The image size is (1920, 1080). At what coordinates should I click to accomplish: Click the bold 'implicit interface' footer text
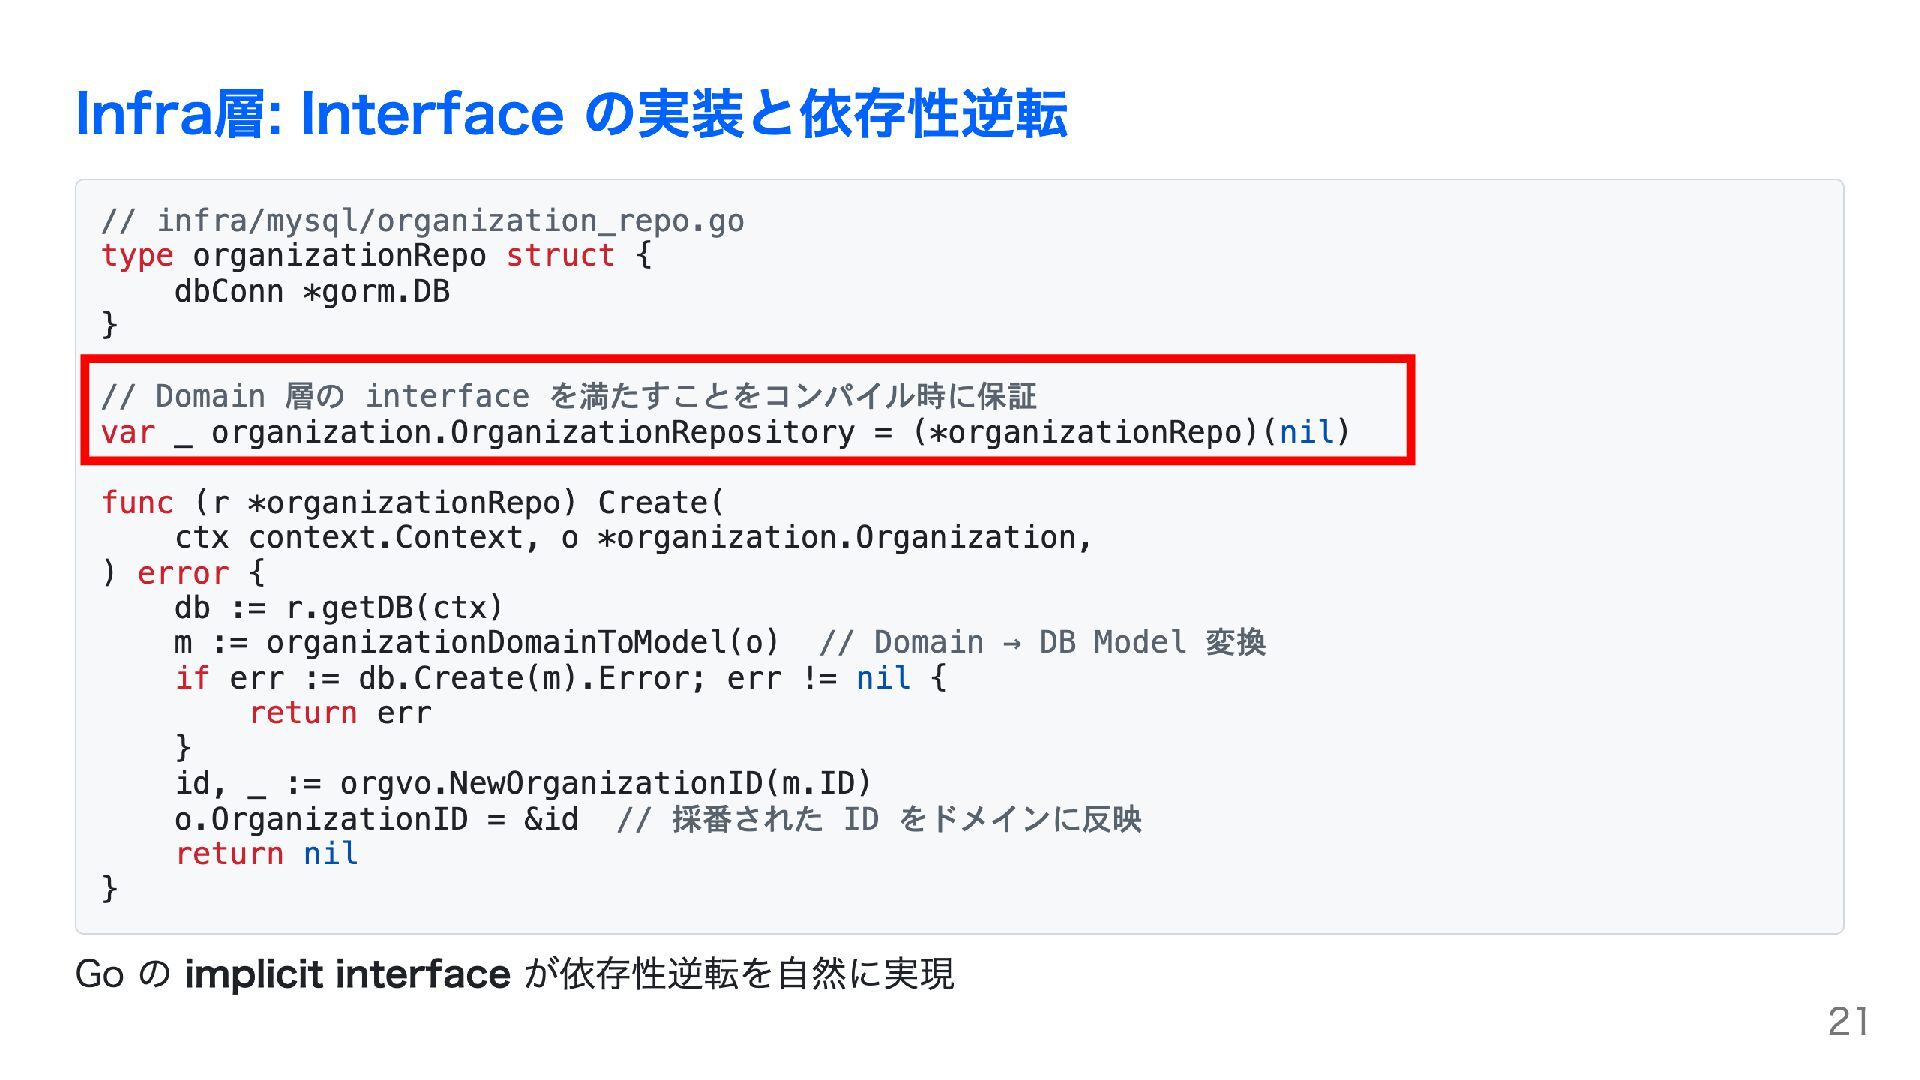tap(347, 974)
